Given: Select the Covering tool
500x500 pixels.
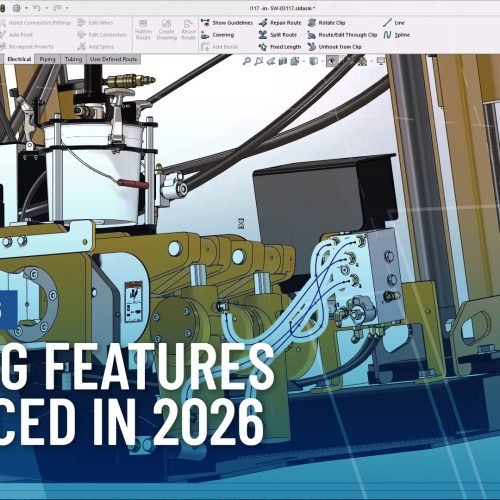Looking at the screenshot, I should (217, 35).
